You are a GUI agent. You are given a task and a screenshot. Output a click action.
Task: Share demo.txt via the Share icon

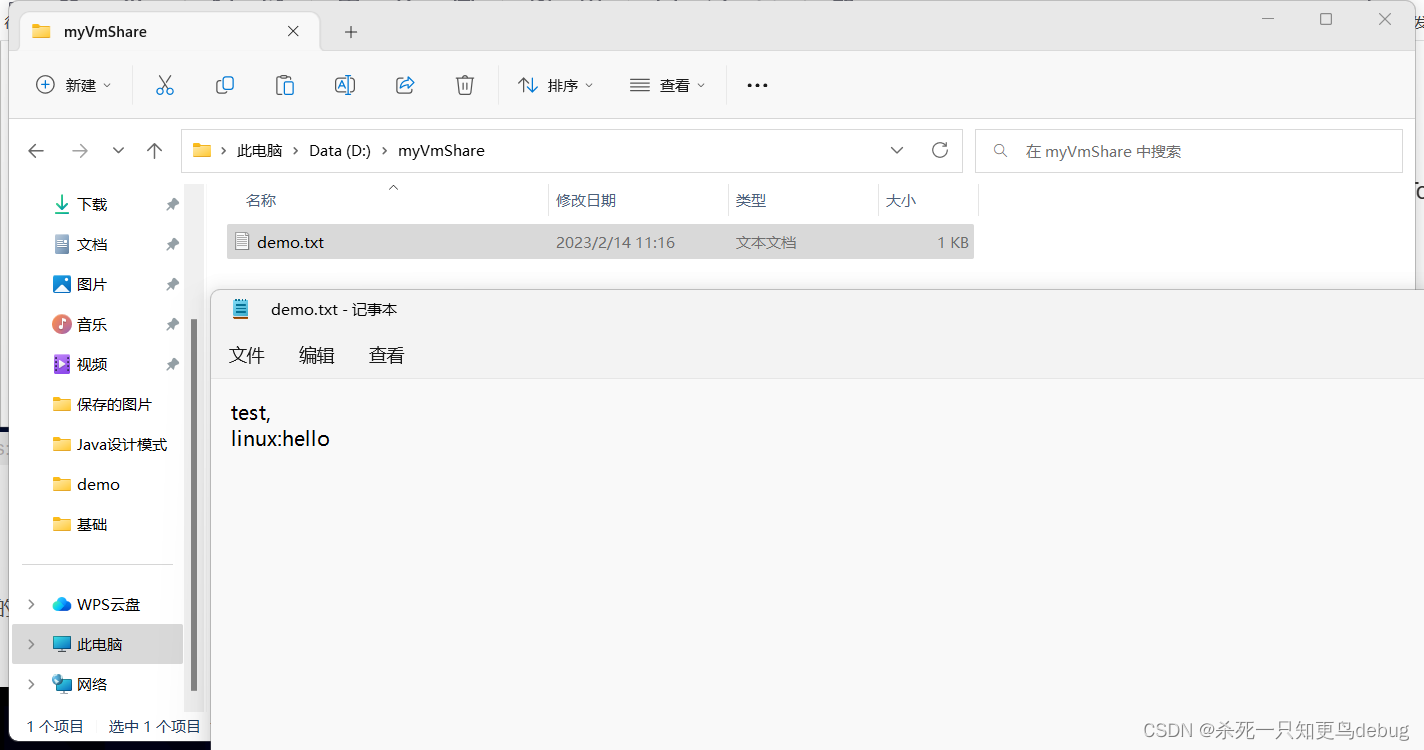tap(404, 85)
